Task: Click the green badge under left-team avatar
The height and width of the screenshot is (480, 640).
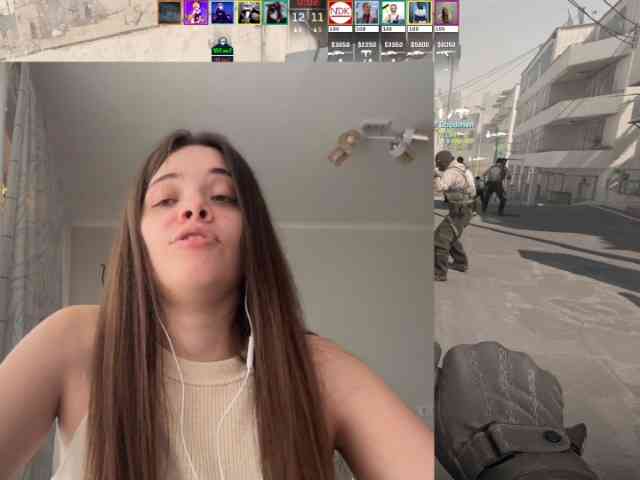Action: pyautogui.click(x=222, y=51)
